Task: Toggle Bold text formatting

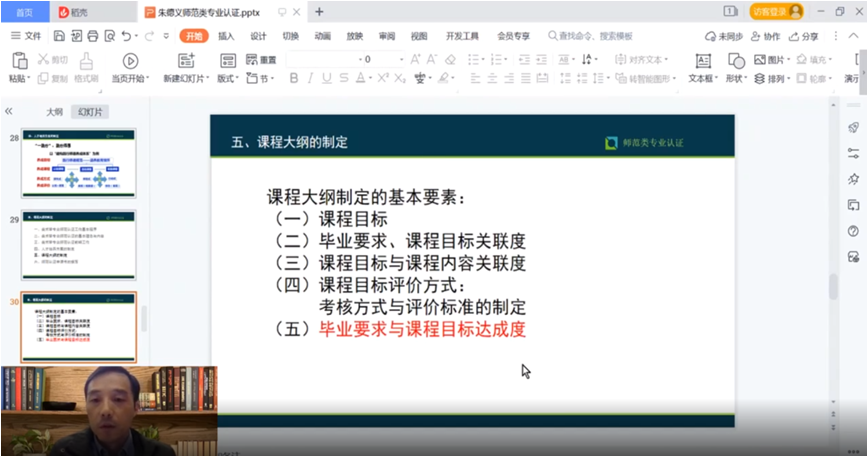Action: click(x=295, y=78)
